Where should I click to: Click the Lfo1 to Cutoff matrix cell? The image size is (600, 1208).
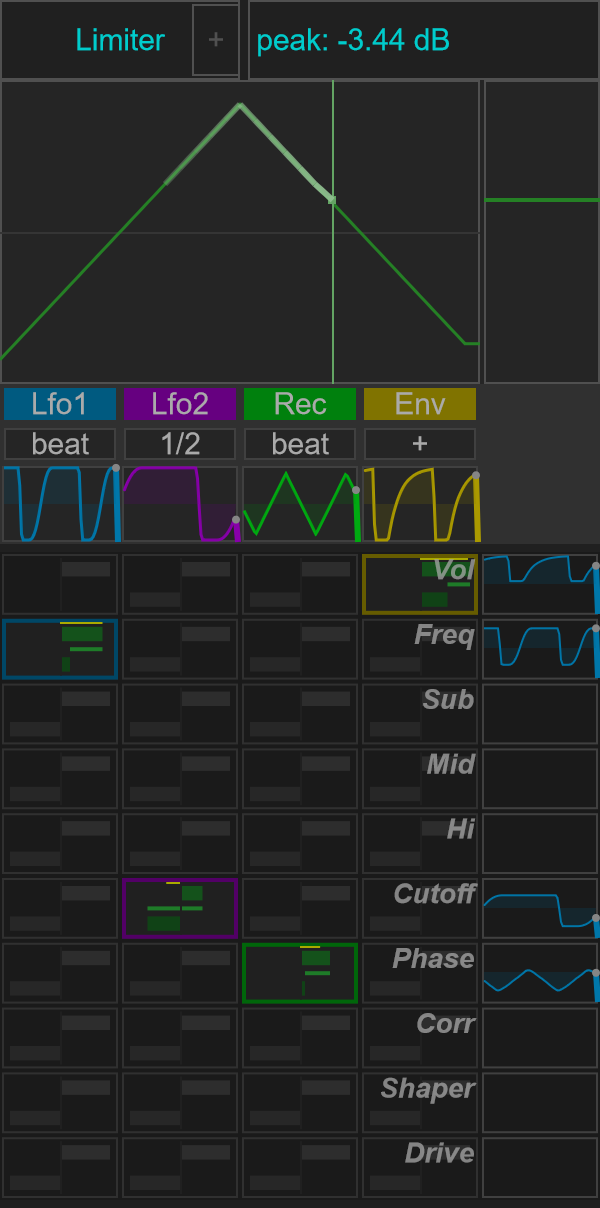60,908
